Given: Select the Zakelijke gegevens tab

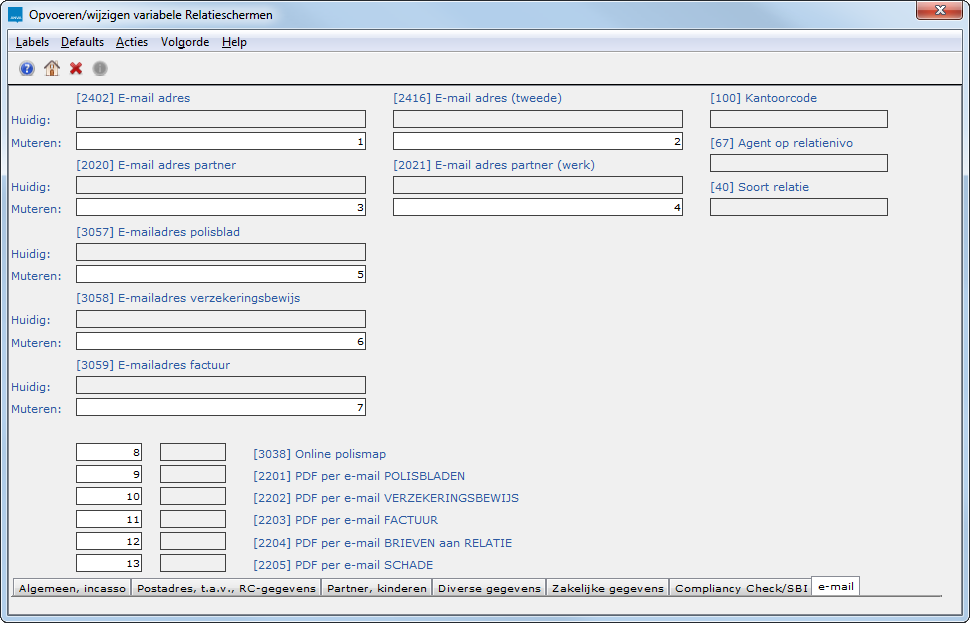Looking at the screenshot, I should 606,588.
